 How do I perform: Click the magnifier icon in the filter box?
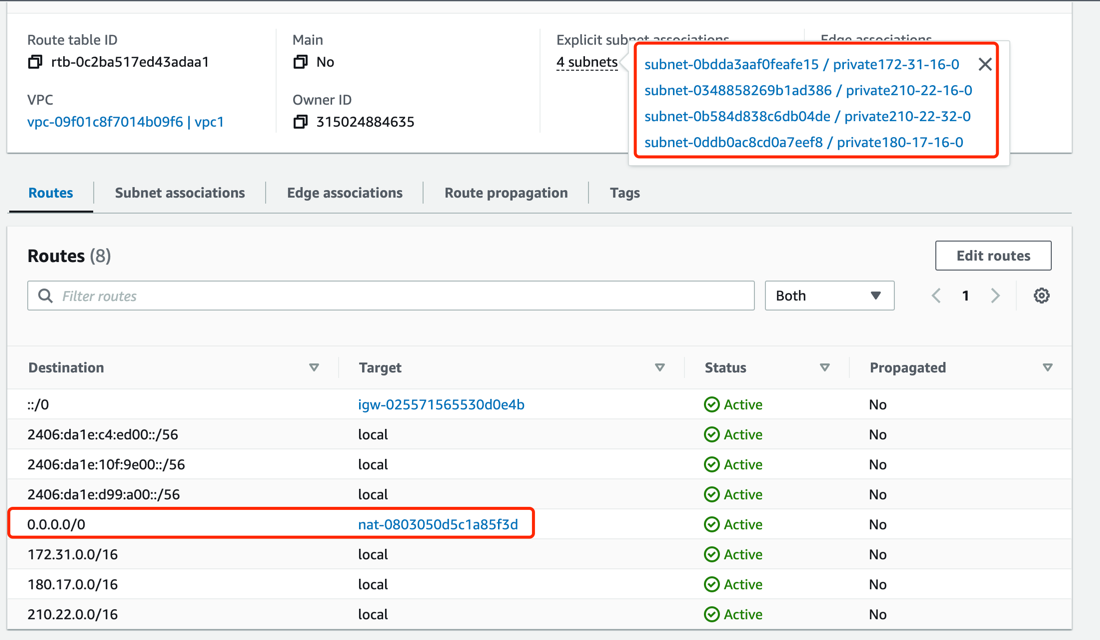[45, 295]
